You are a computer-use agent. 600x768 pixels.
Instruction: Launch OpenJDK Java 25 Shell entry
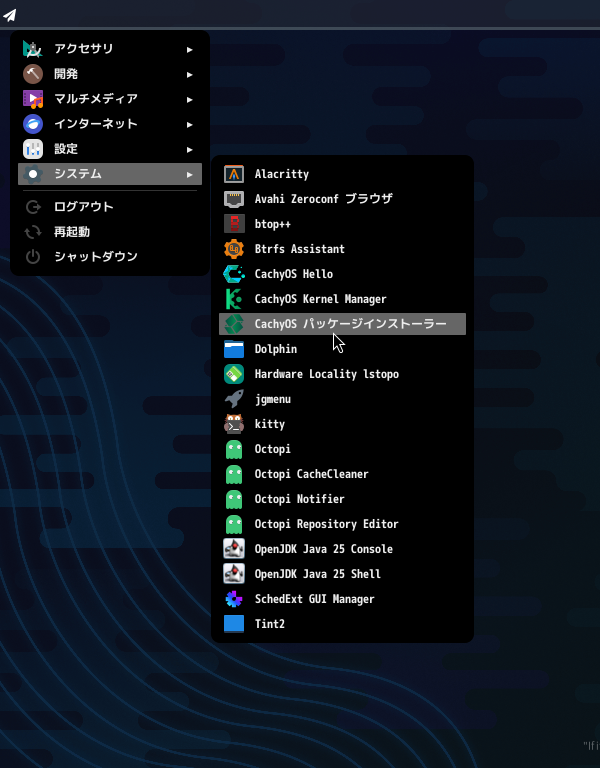coord(342,574)
